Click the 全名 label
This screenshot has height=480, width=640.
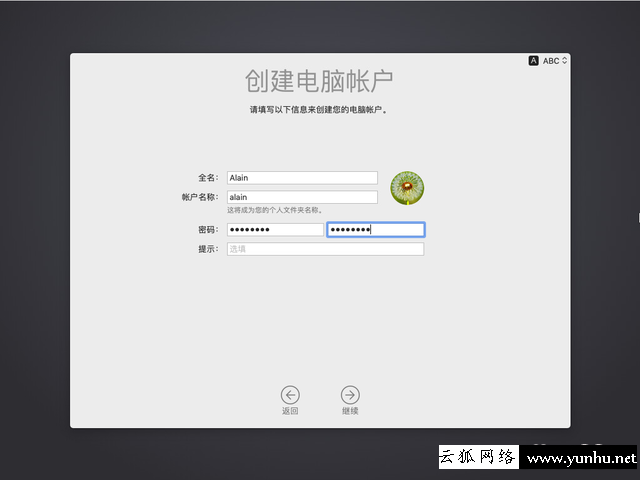point(208,178)
